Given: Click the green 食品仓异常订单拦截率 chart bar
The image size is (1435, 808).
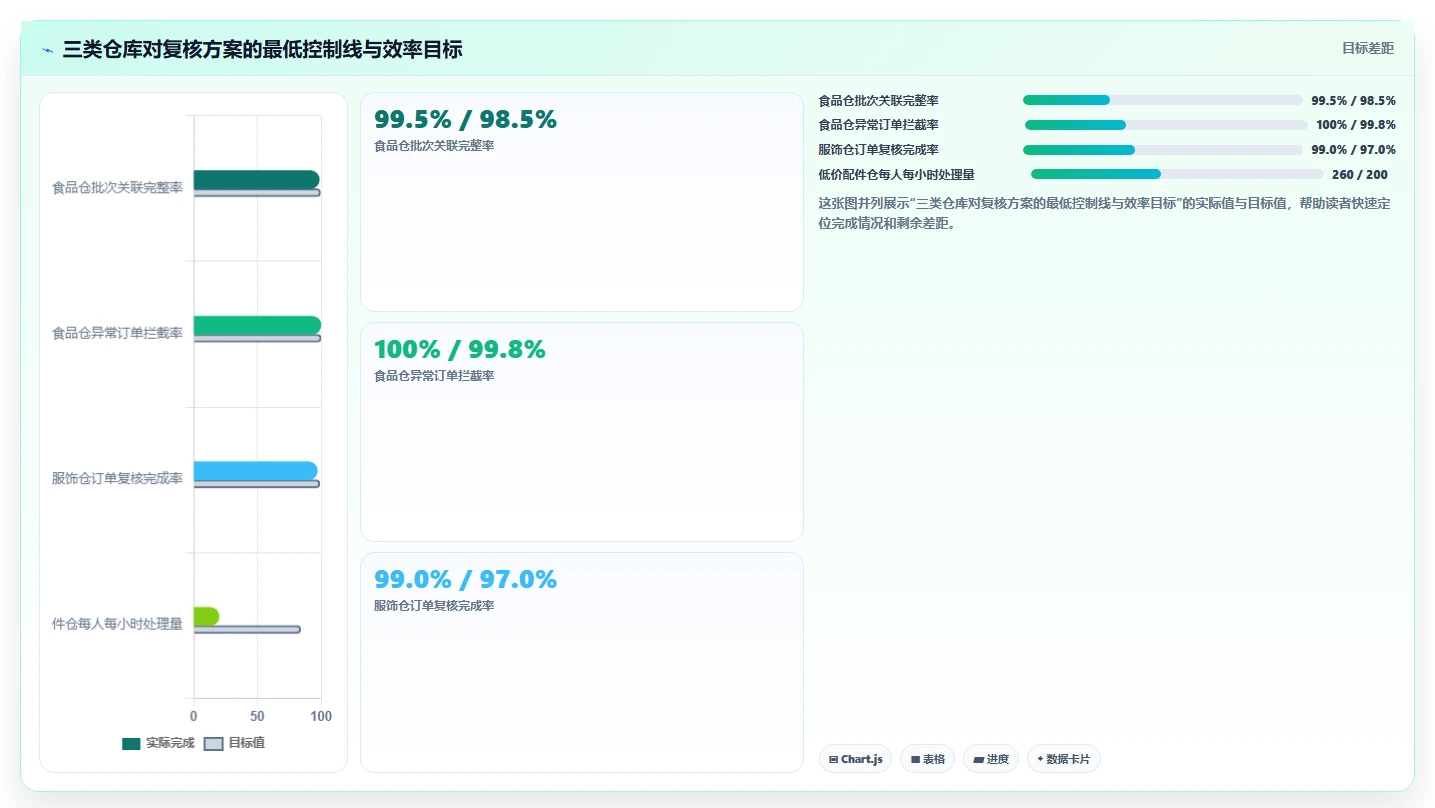Looking at the screenshot, I should point(257,325).
